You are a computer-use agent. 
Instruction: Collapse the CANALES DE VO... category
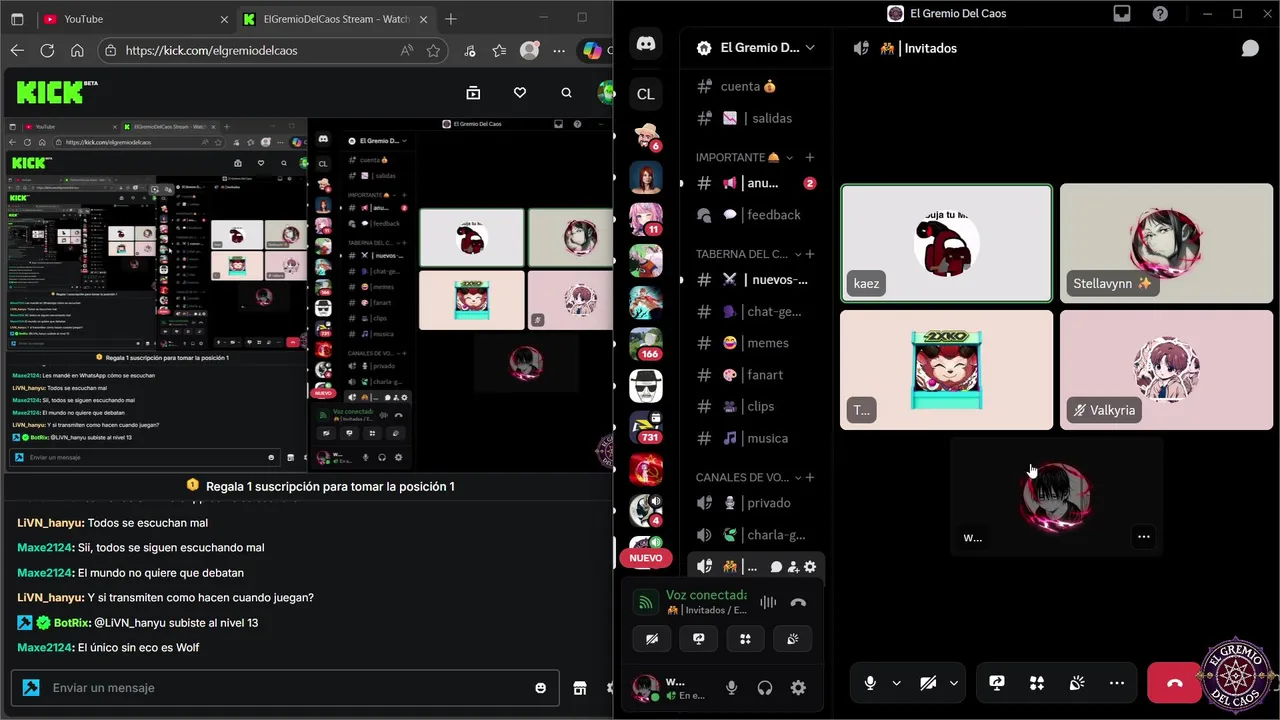pyautogui.click(x=748, y=477)
